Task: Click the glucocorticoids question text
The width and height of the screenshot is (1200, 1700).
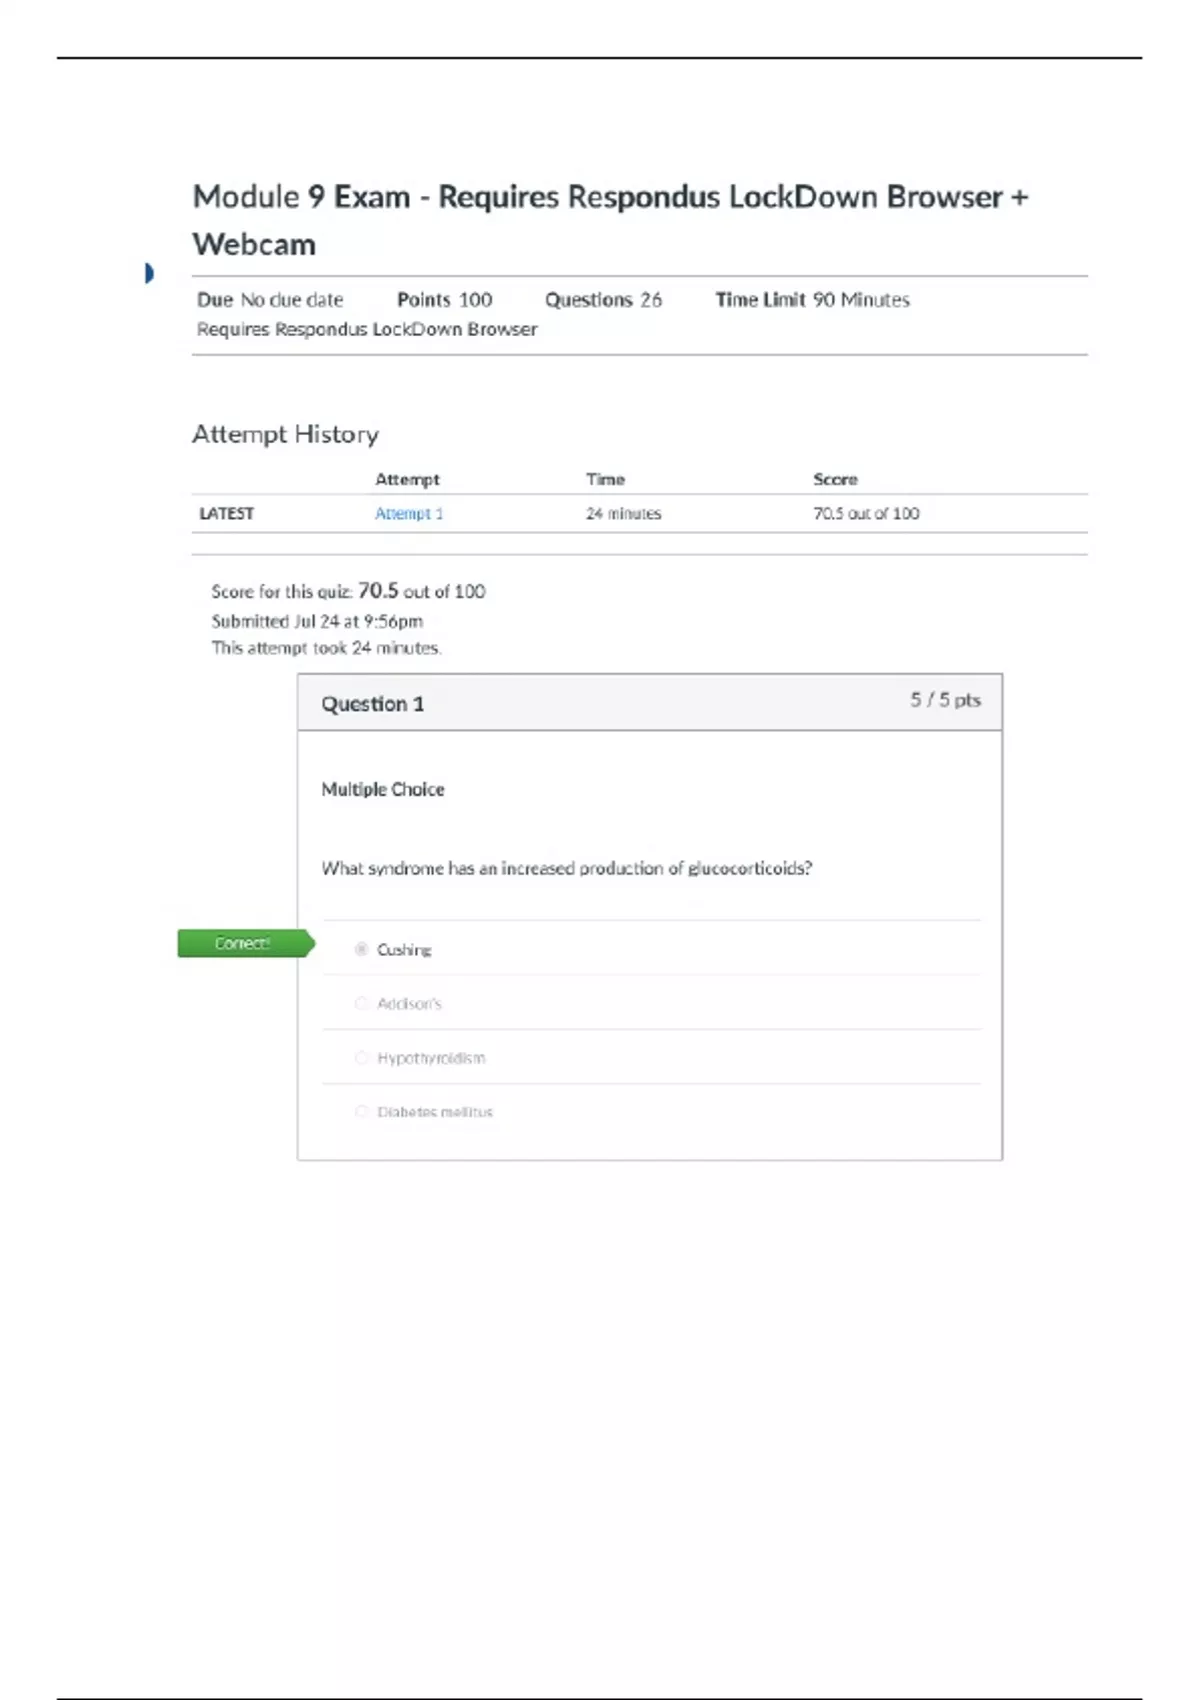Action: click(x=566, y=868)
